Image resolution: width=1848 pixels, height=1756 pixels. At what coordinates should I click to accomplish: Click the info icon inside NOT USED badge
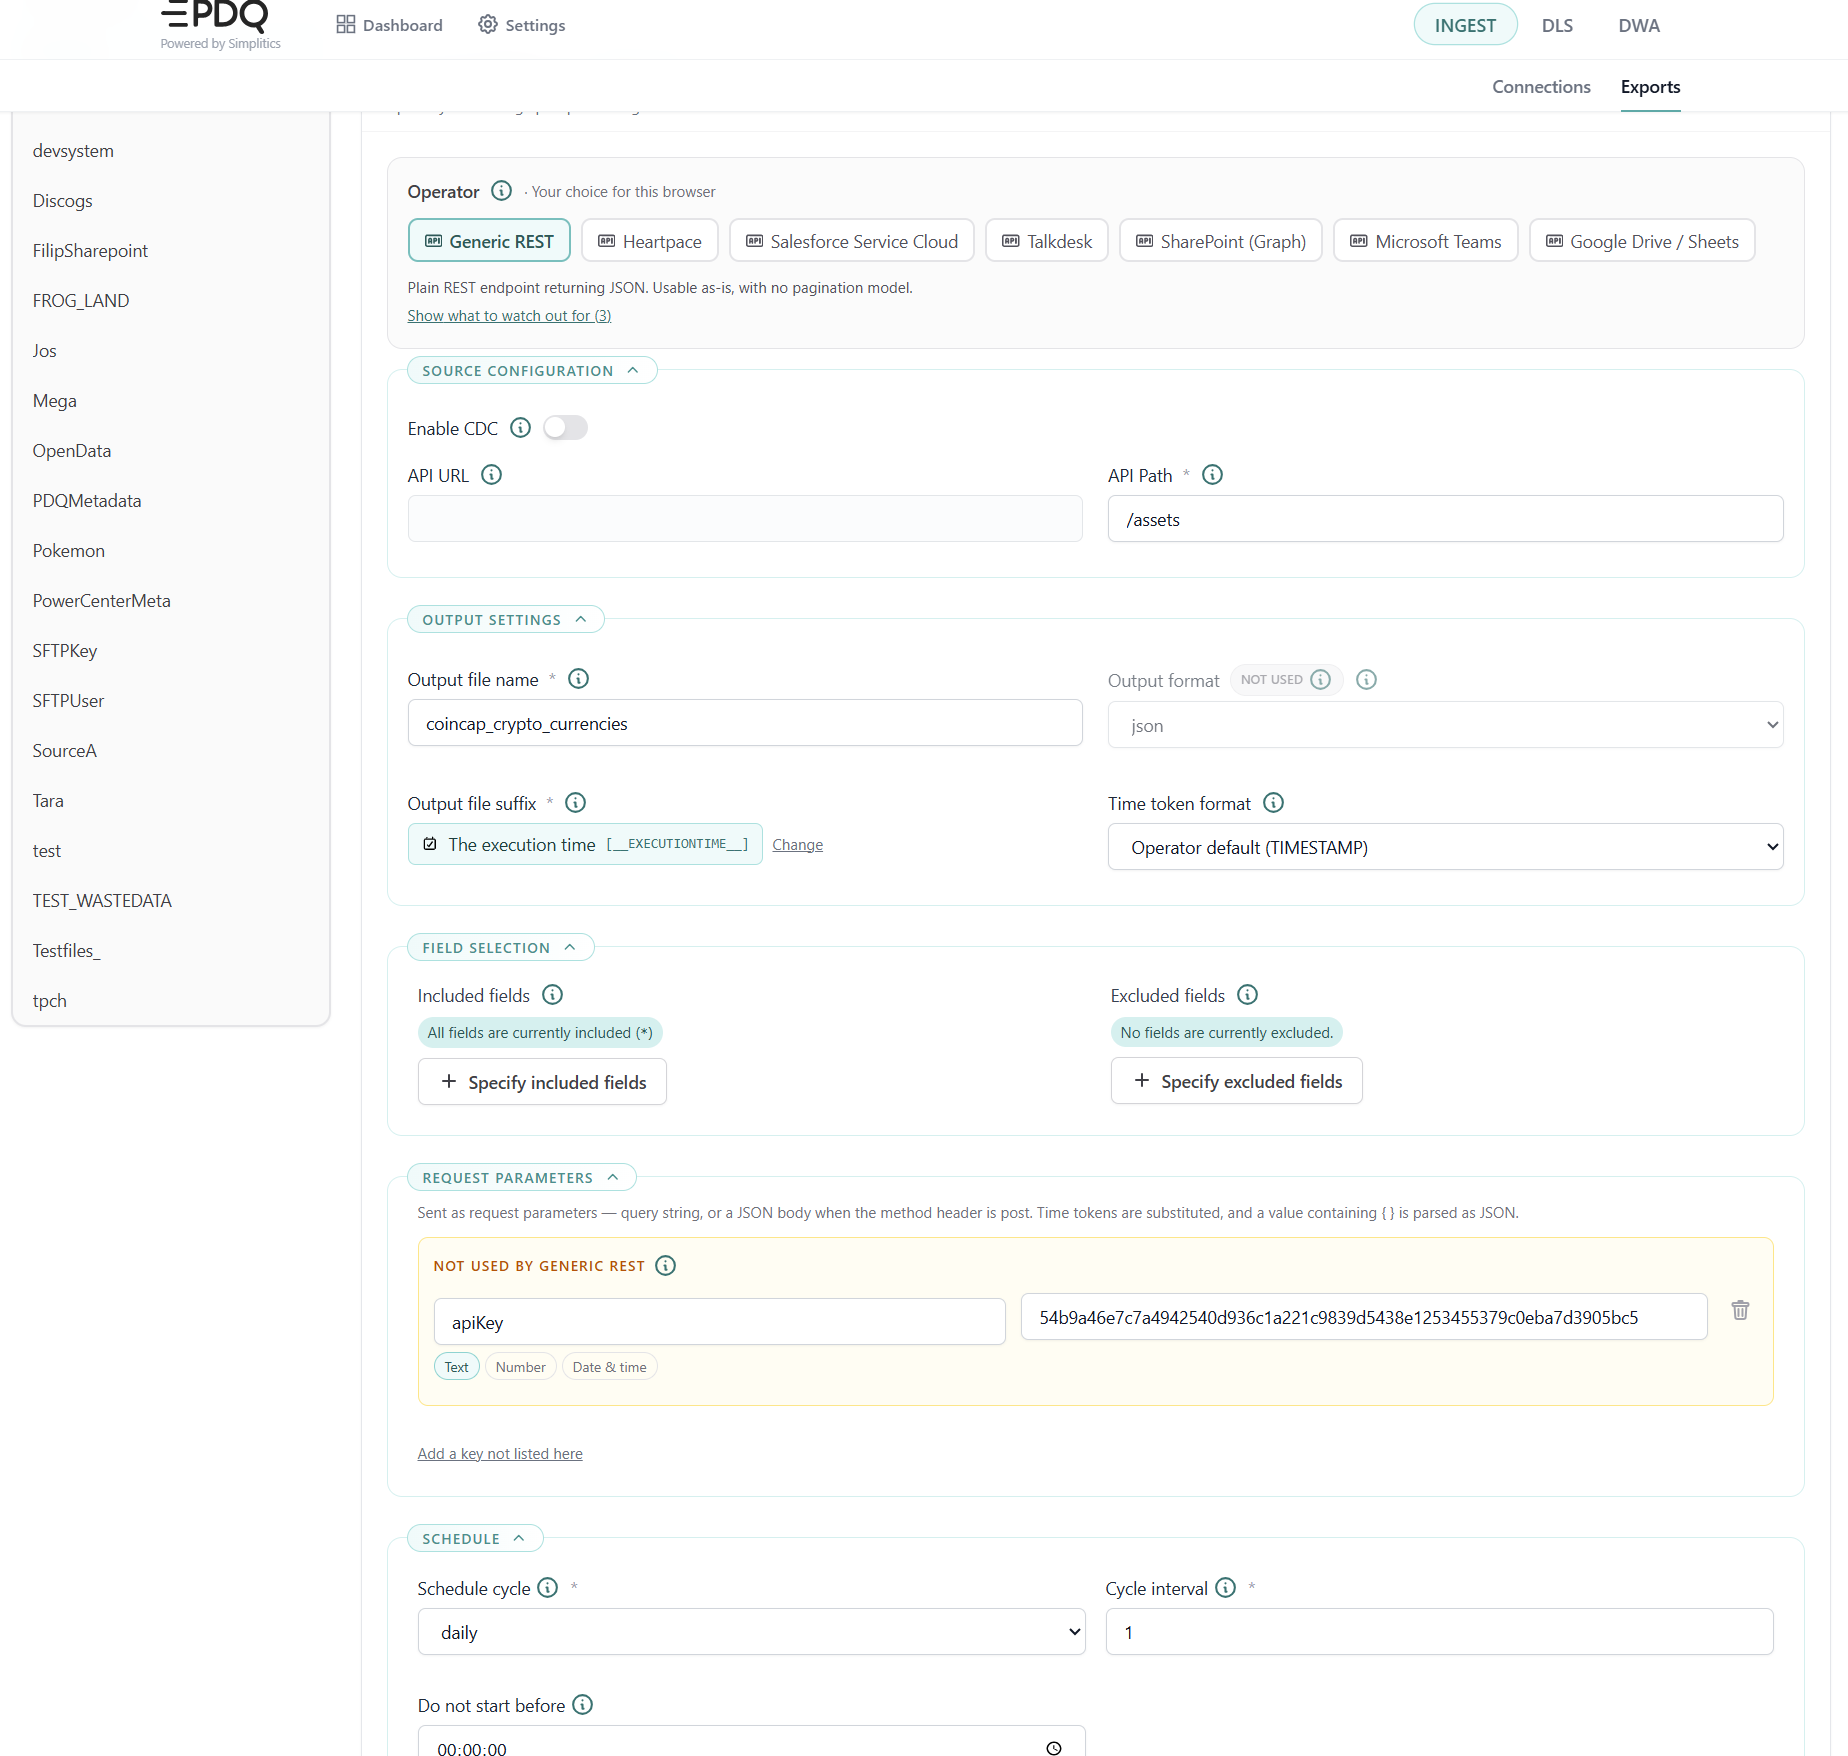1320,679
